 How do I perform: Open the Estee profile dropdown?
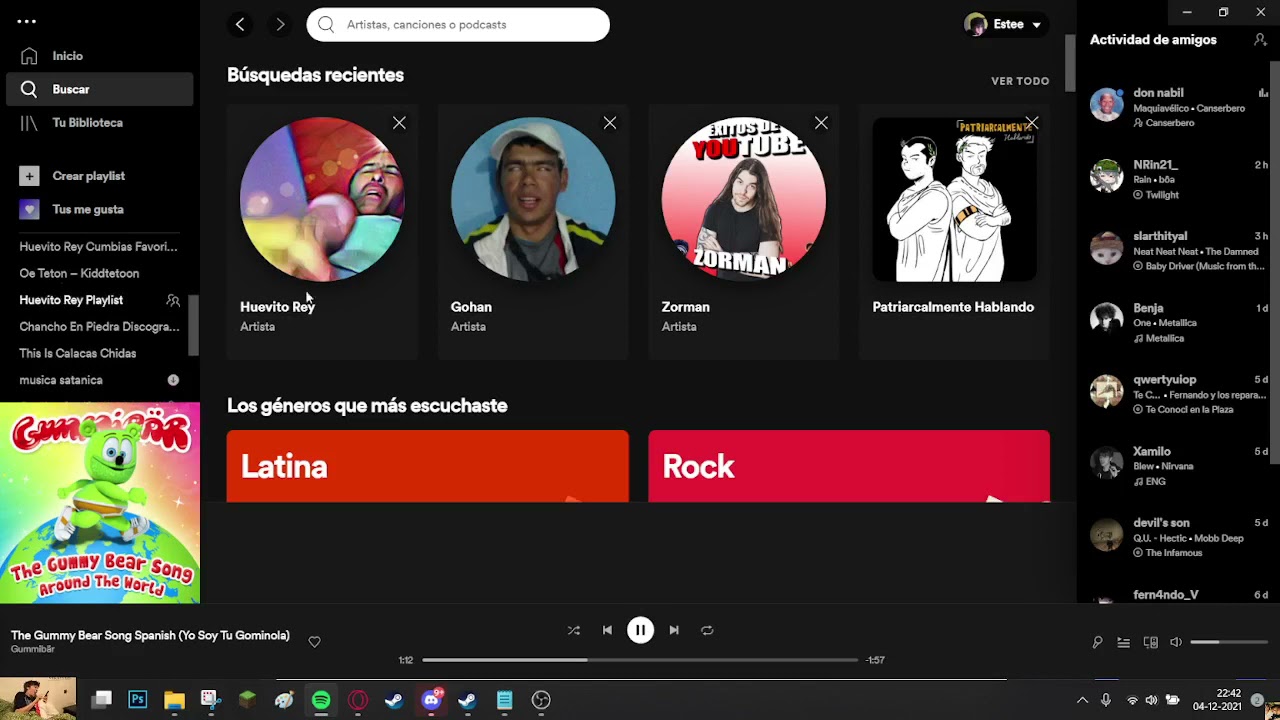tap(1005, 24)
